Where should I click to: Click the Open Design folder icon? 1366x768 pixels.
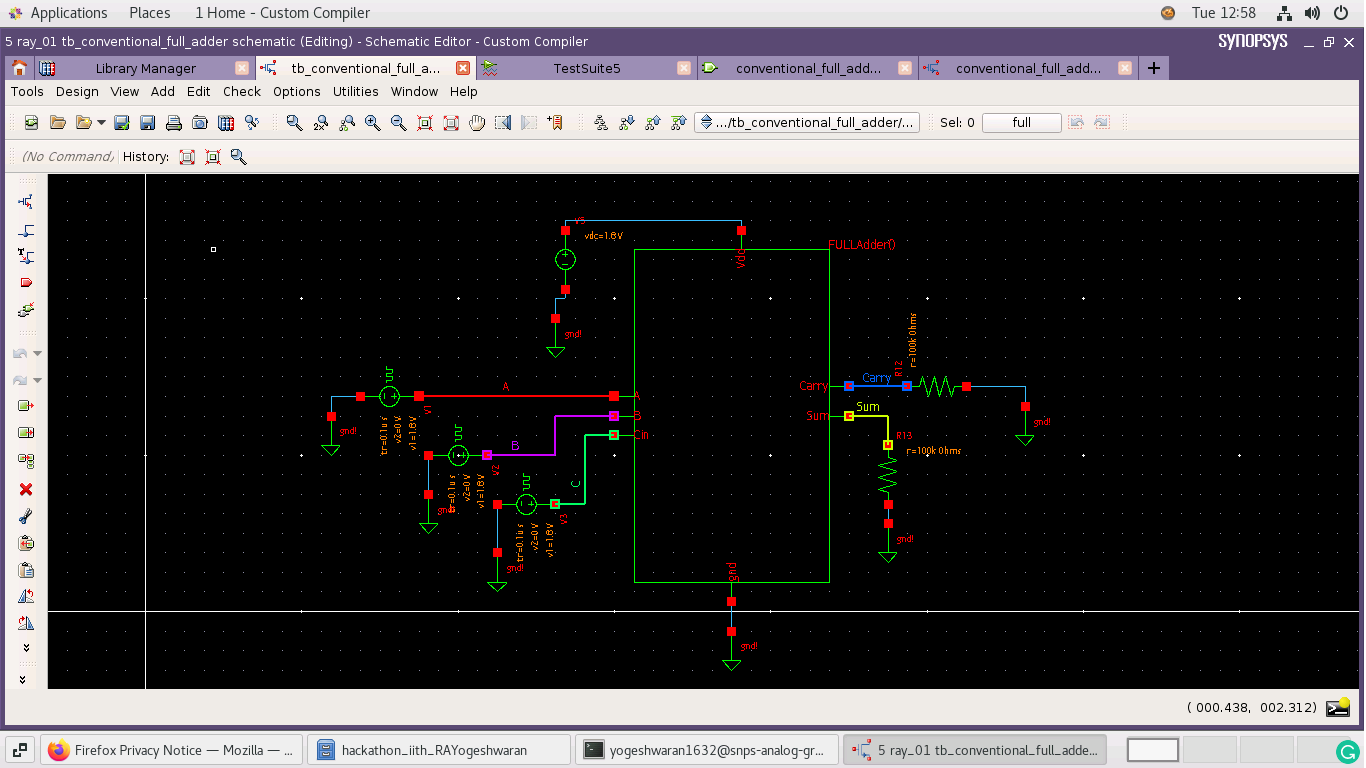click(57, 122)
